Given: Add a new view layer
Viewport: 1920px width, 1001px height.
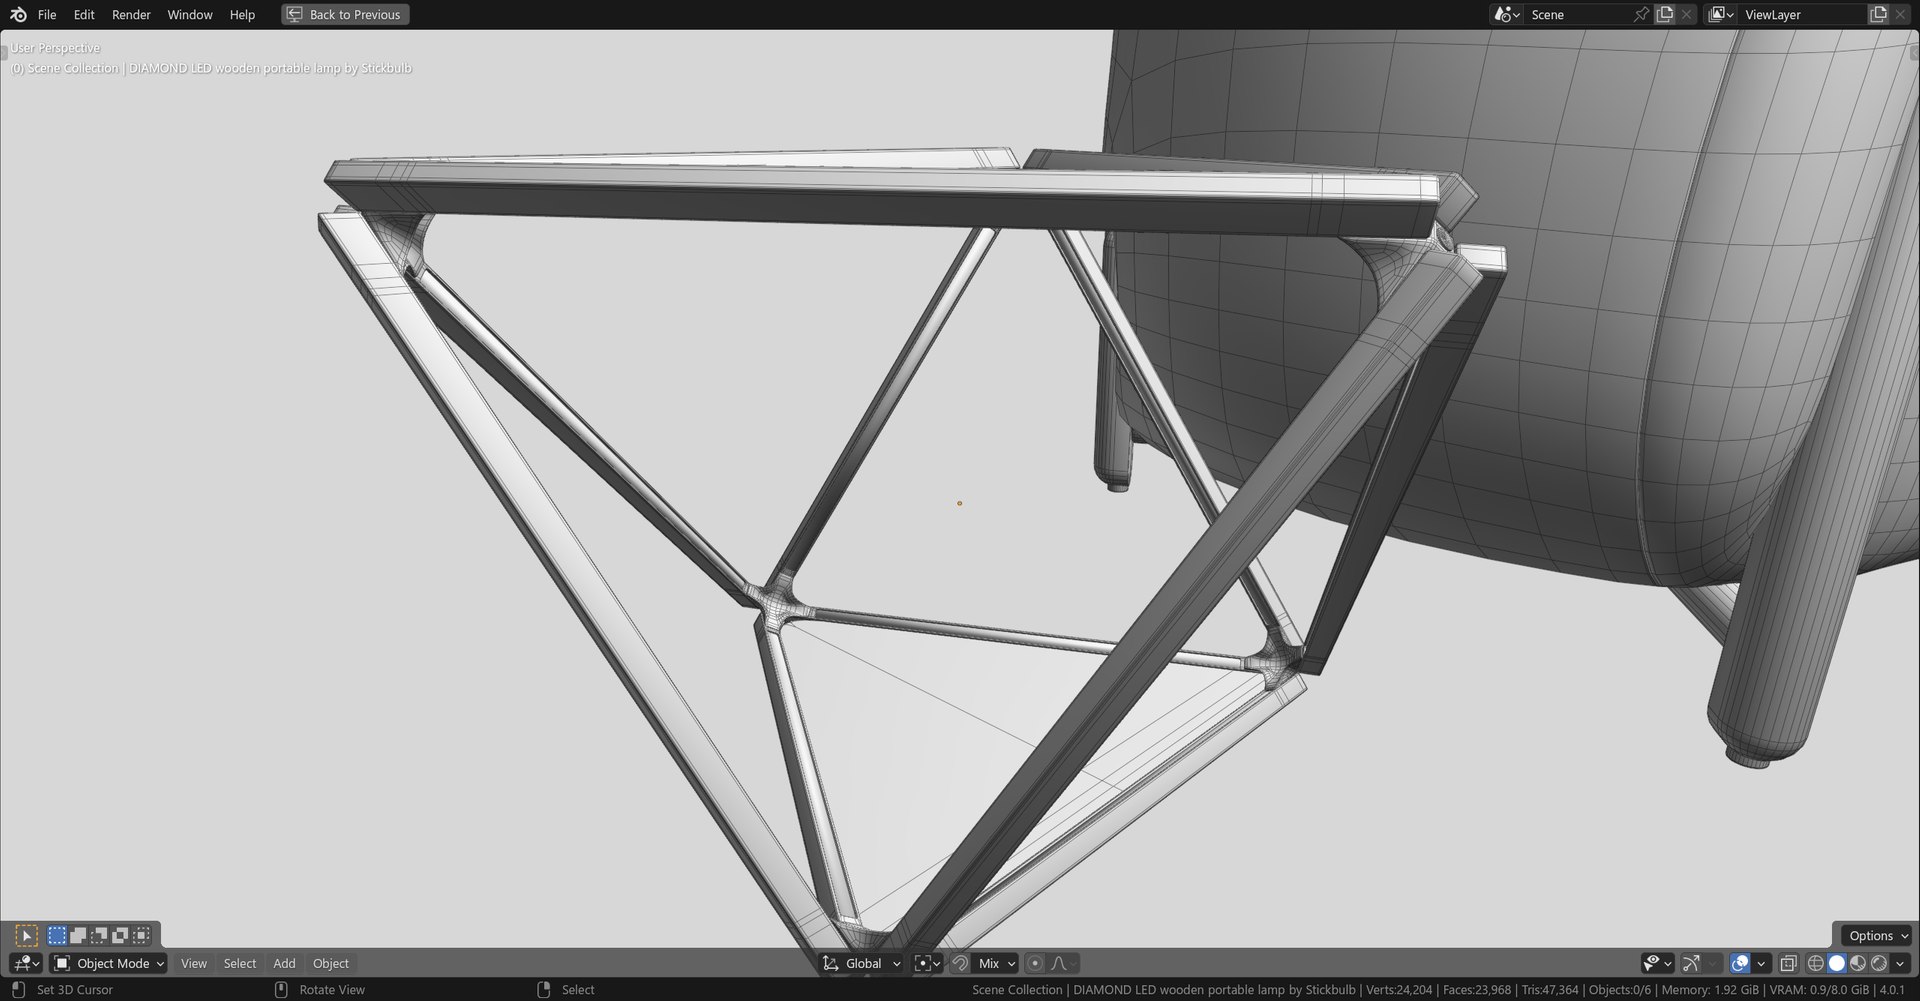Looking at the screenshot, I should tap(1878, 14).
